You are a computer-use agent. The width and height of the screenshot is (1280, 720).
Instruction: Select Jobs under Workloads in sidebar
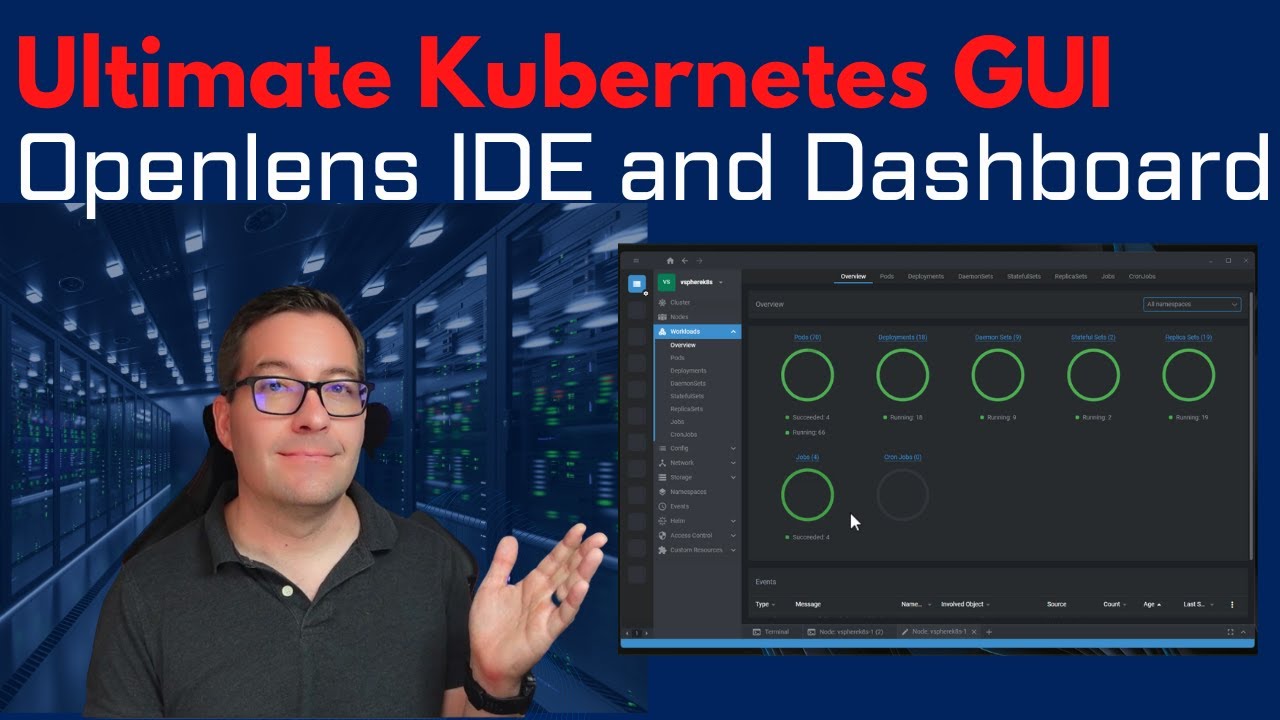pyautogui.click(x=677, y=422)
